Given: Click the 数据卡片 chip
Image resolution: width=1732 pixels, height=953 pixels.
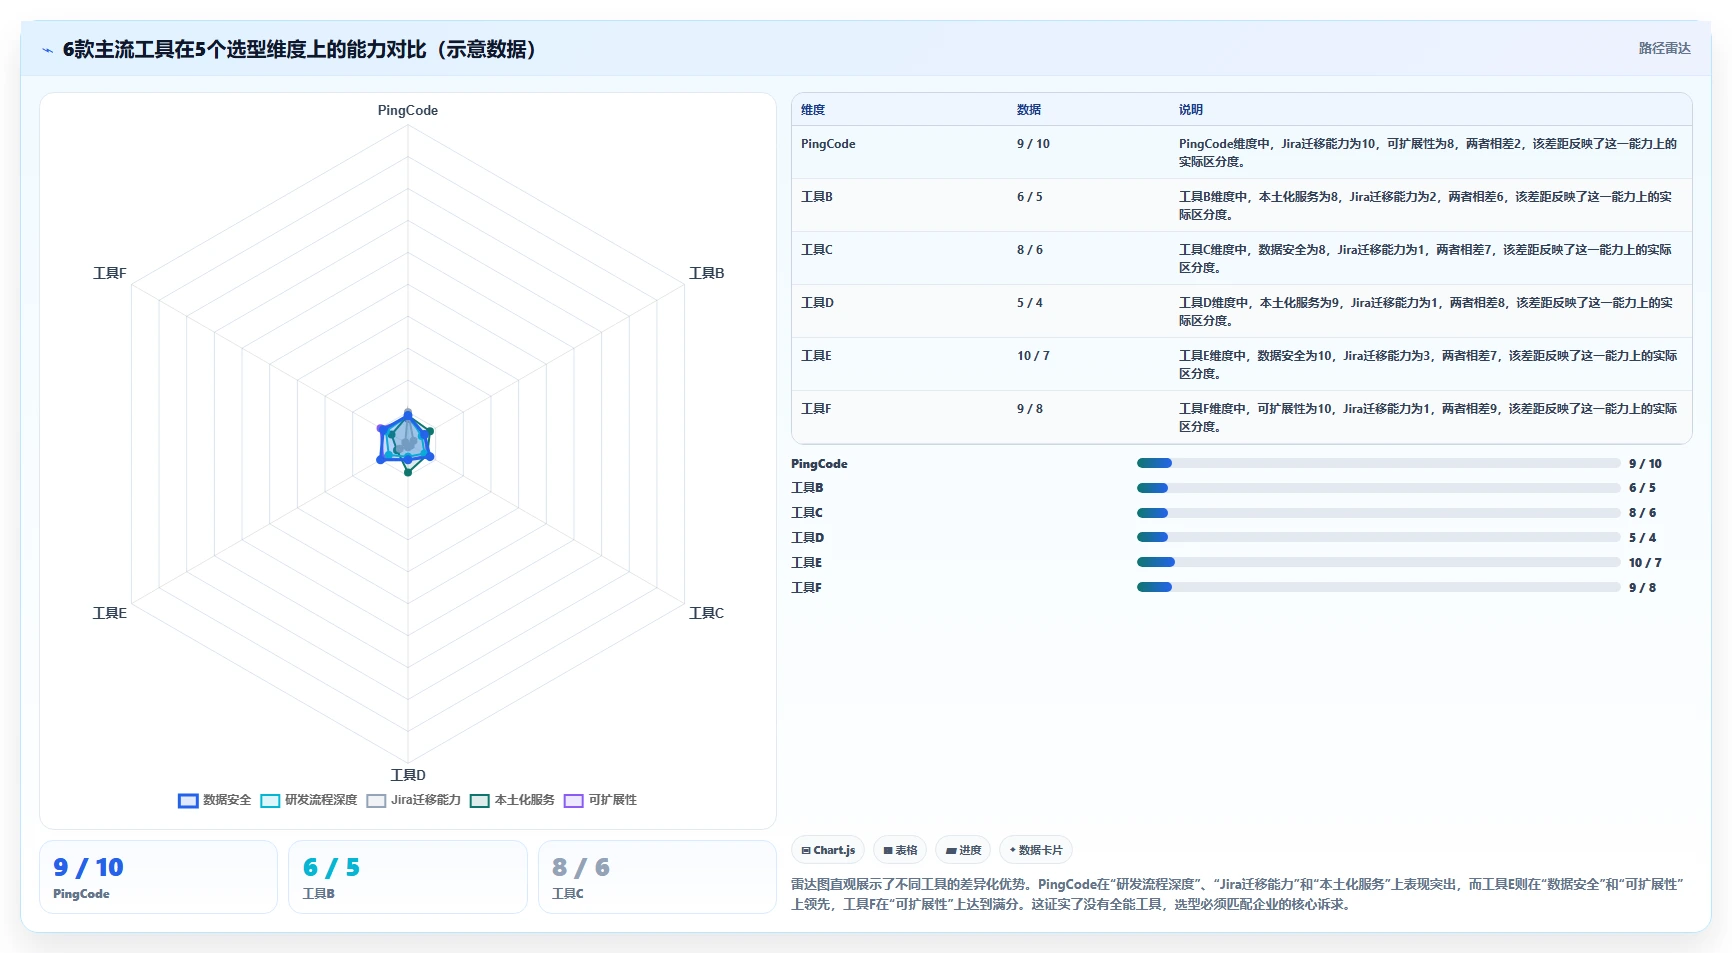Looking at the screenshot, I should point(1036,850).
